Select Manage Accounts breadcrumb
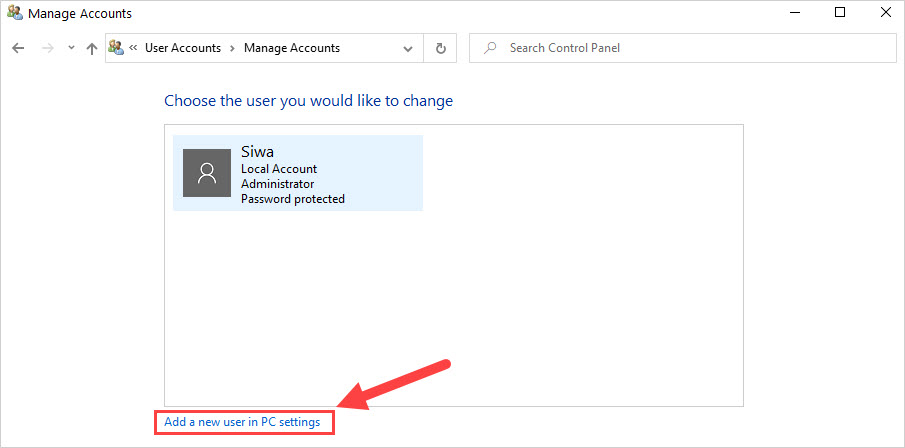The height and width of the screenshot is (448, 905). 291,48
